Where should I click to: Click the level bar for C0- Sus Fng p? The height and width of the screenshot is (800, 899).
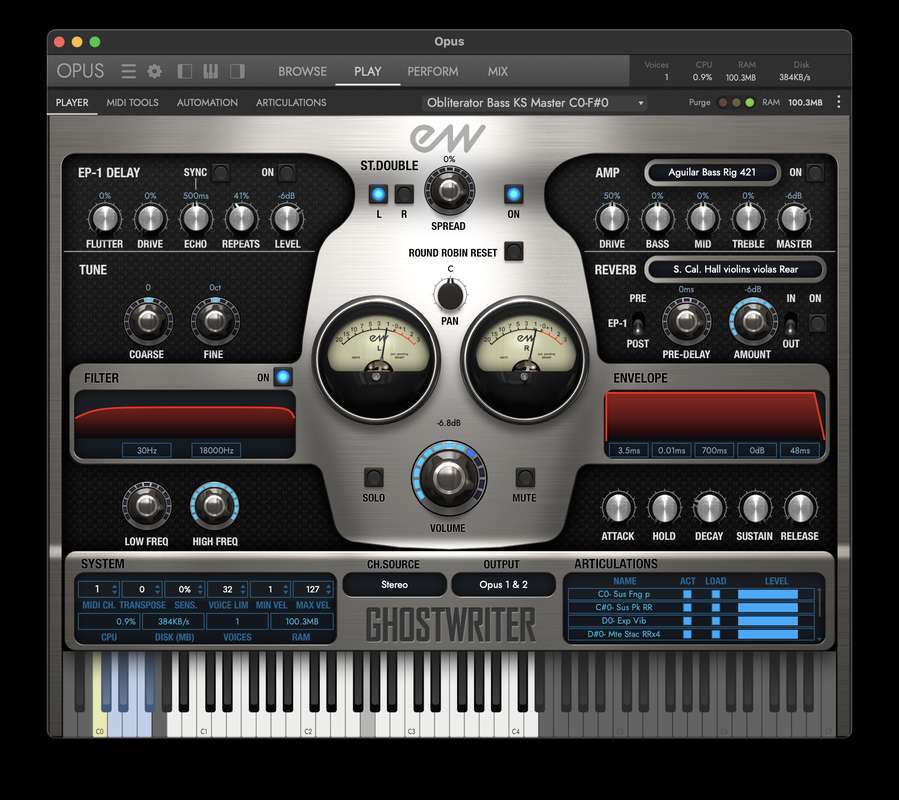[768, 594]
